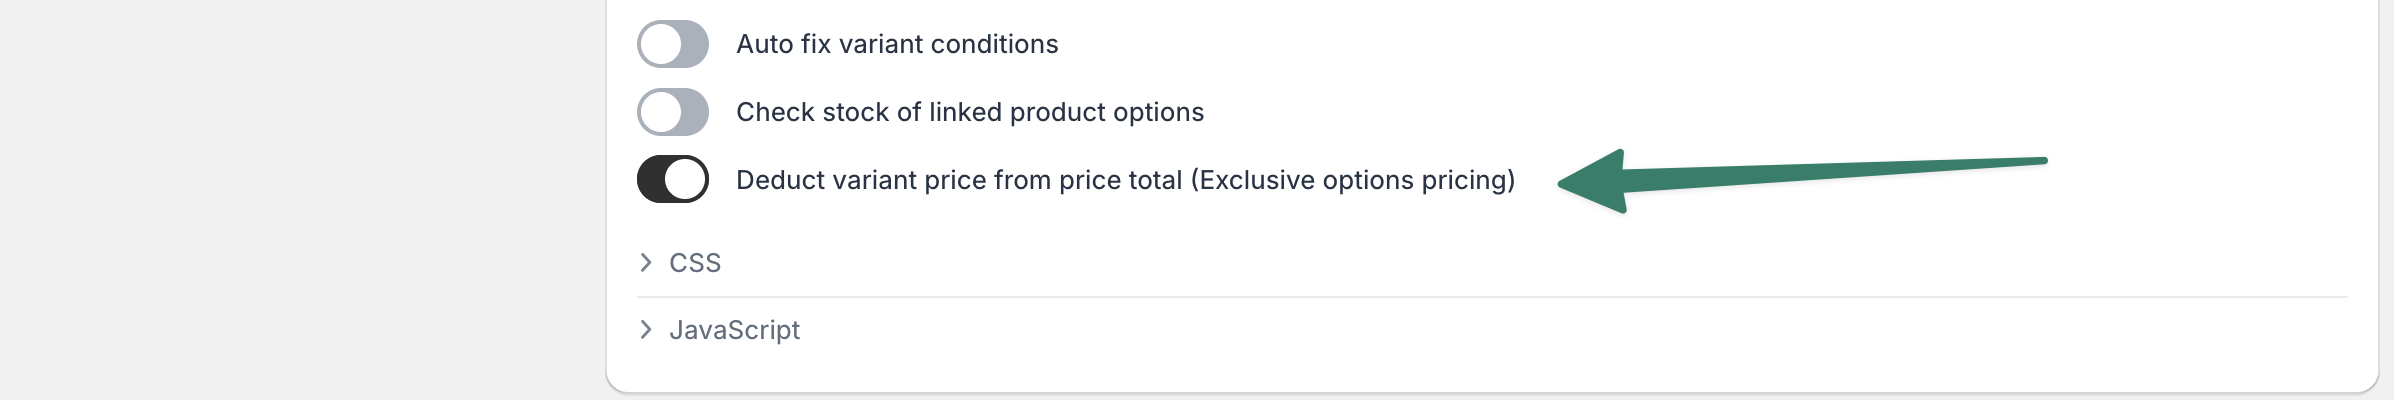2394x400 pixels.
Task: Turn on Check stock of linked product options
Action: (672, 112)
